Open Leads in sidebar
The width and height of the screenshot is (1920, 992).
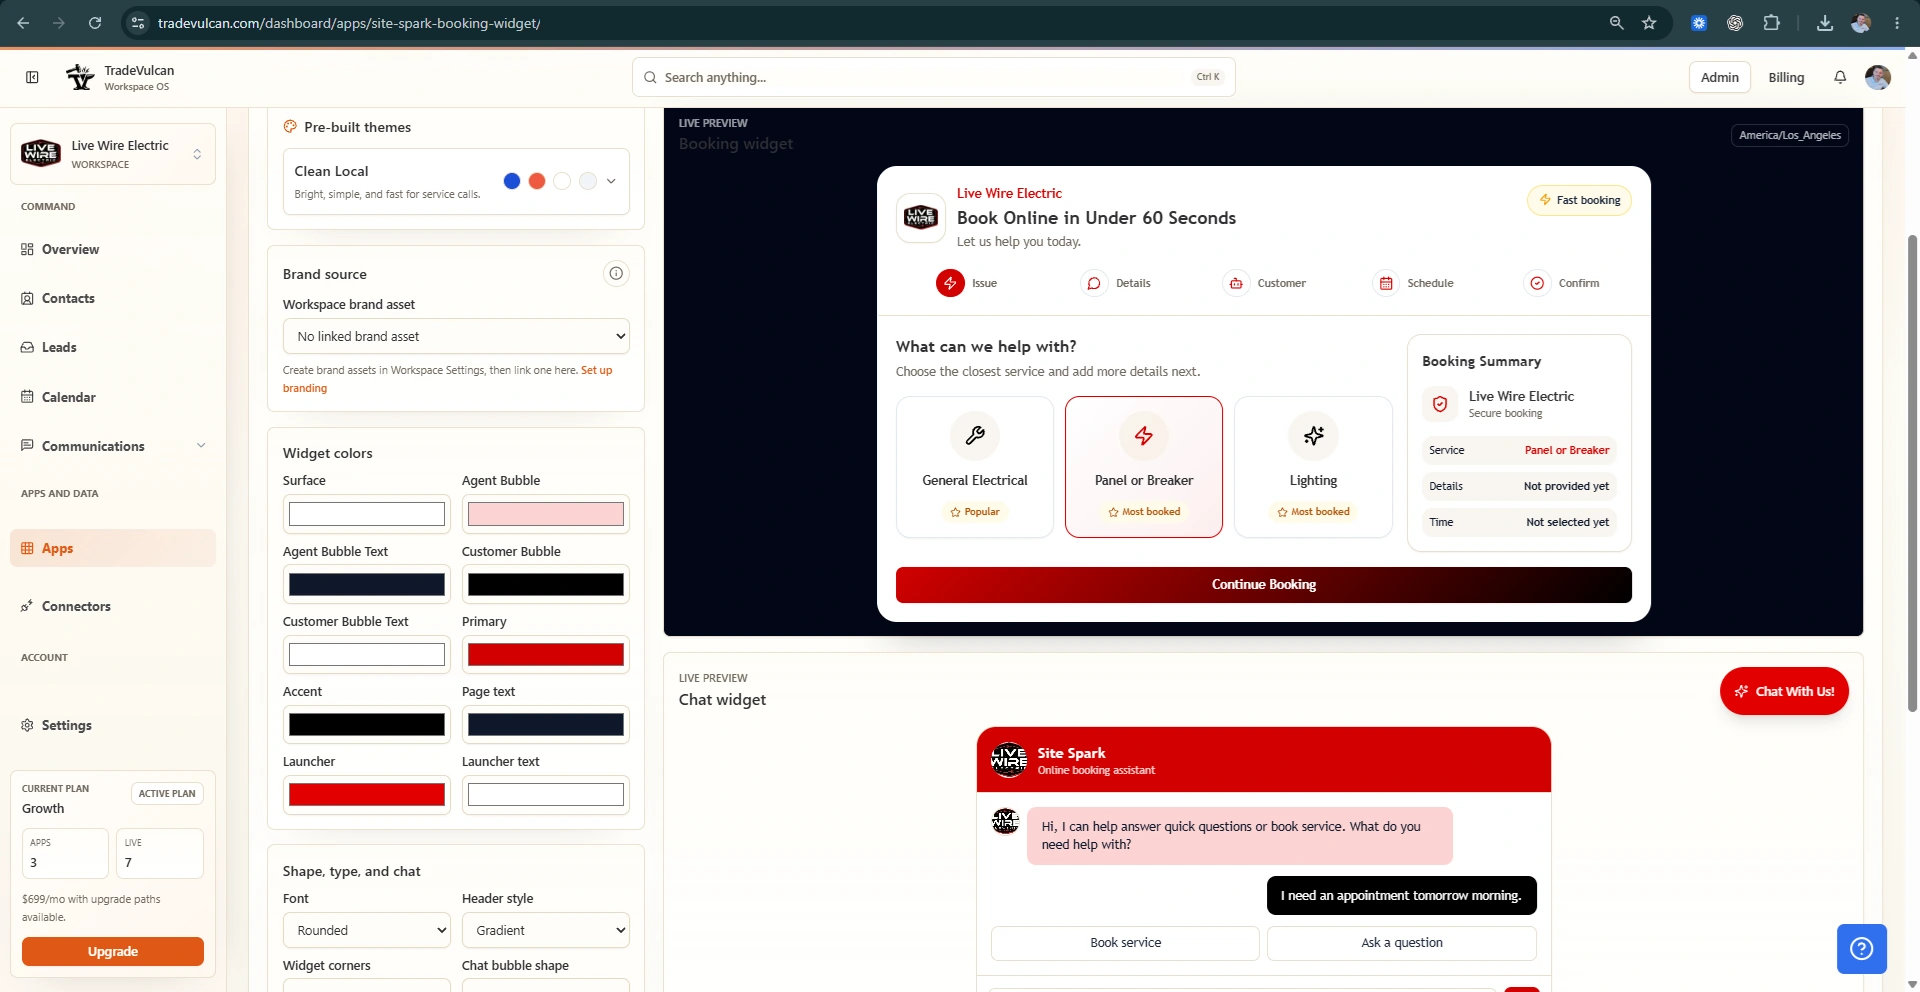coord(113,347)
